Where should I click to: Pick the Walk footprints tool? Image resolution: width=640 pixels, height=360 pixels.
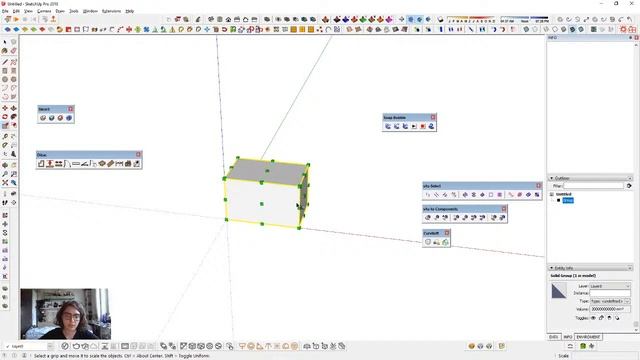click(x=5, y=202)
